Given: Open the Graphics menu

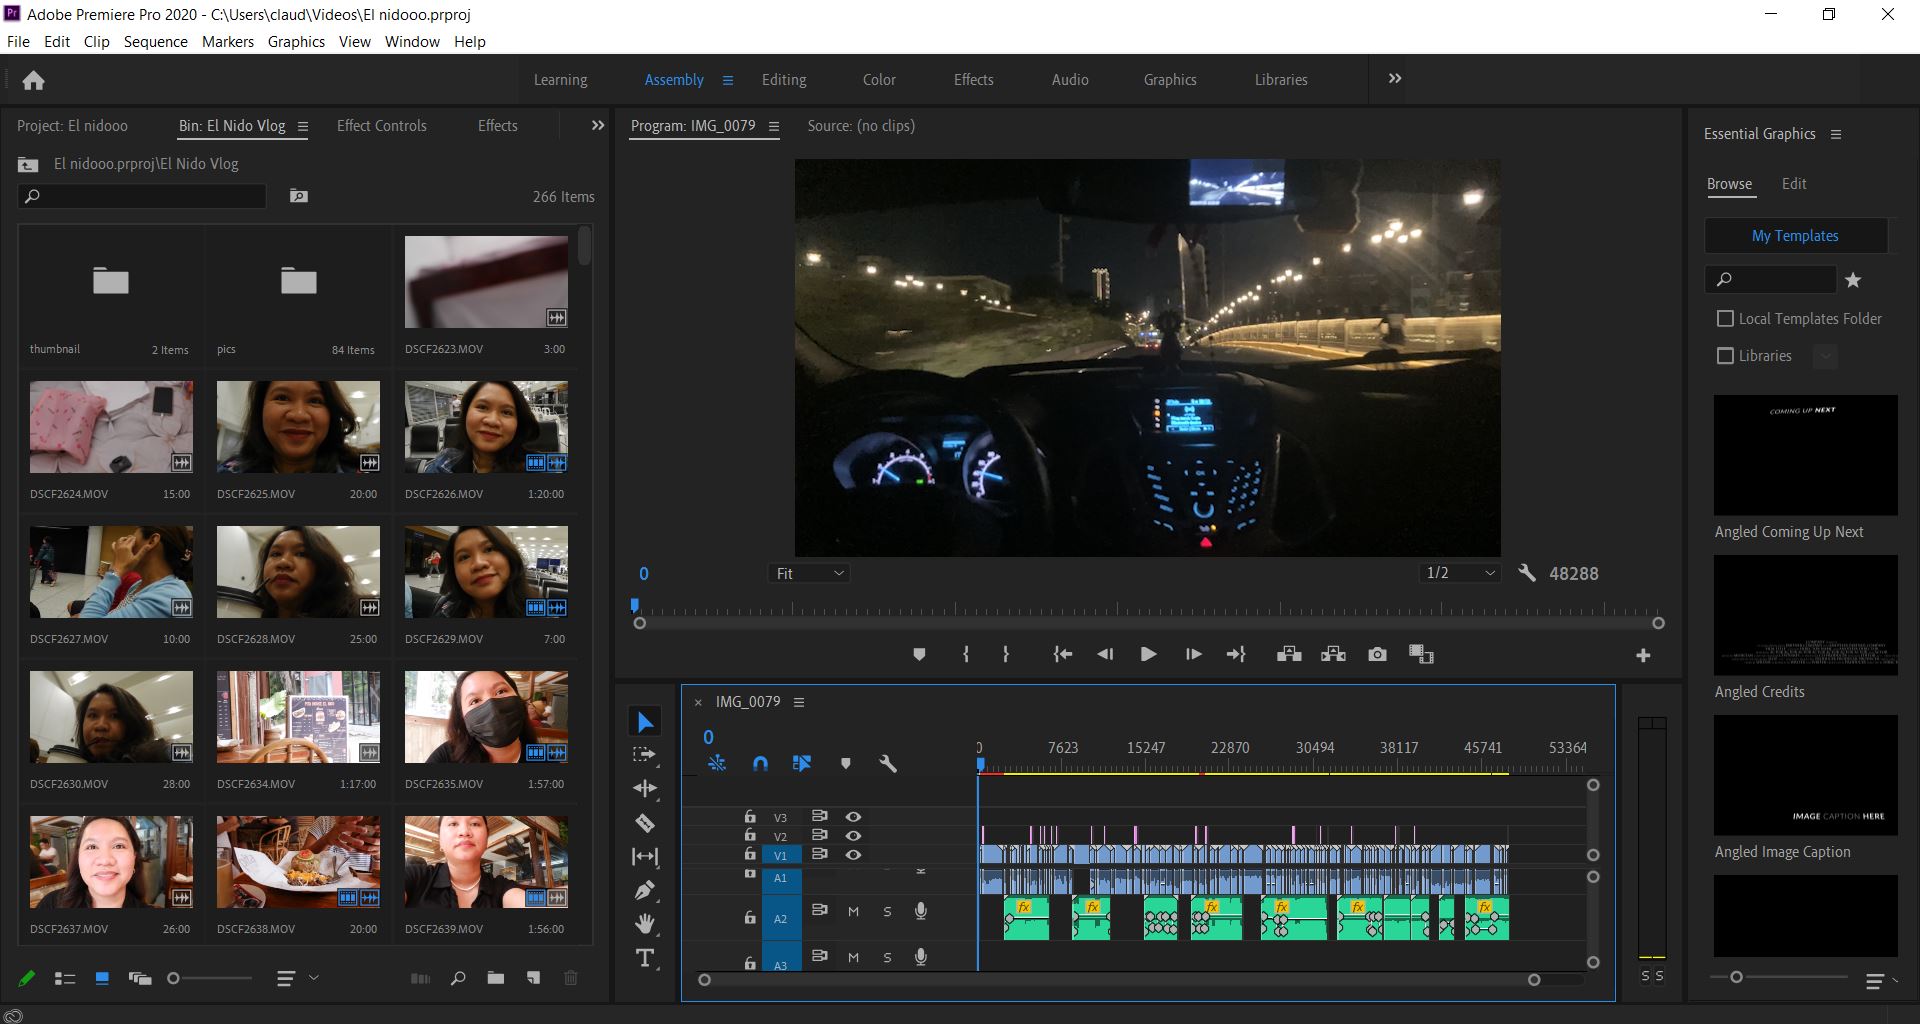Looking at the screenshot, I should [x=296, y=41].
